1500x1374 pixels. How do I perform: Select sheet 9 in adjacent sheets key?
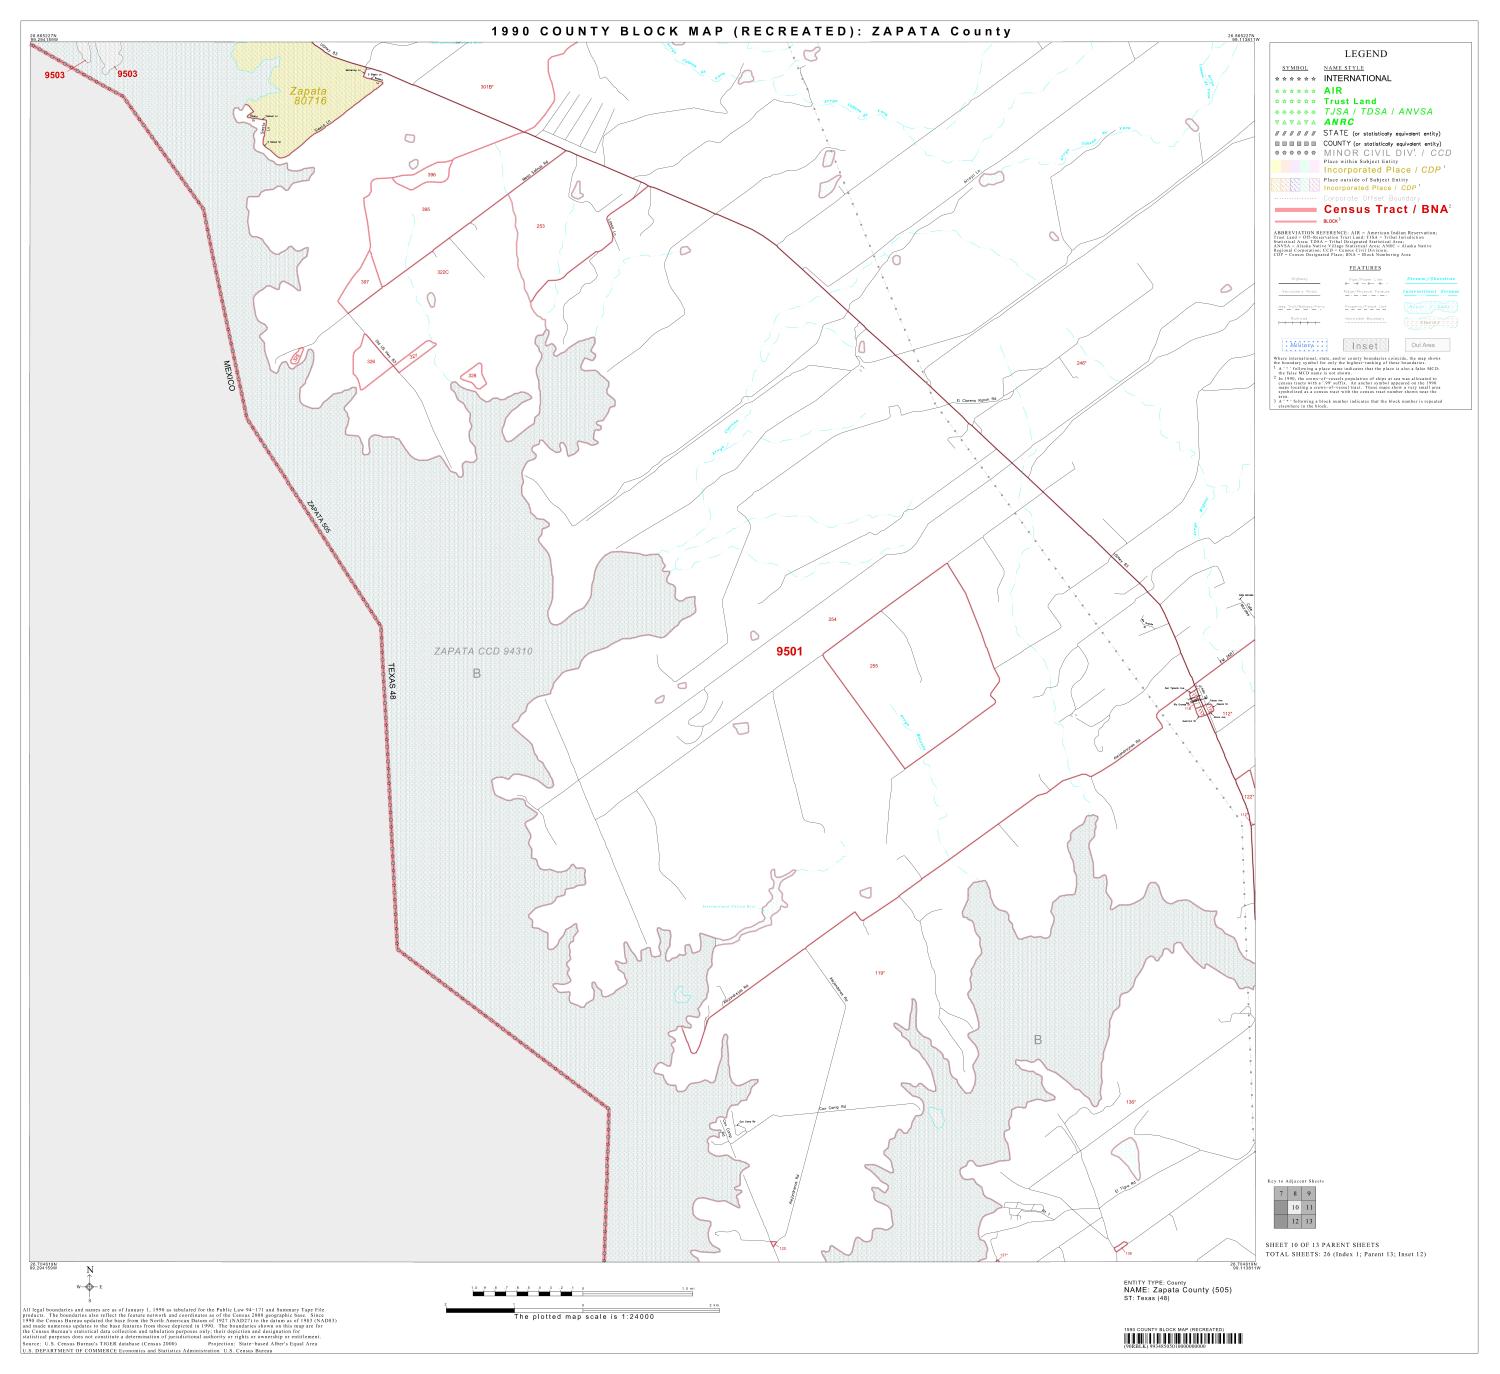[x=1308, y=1194]
